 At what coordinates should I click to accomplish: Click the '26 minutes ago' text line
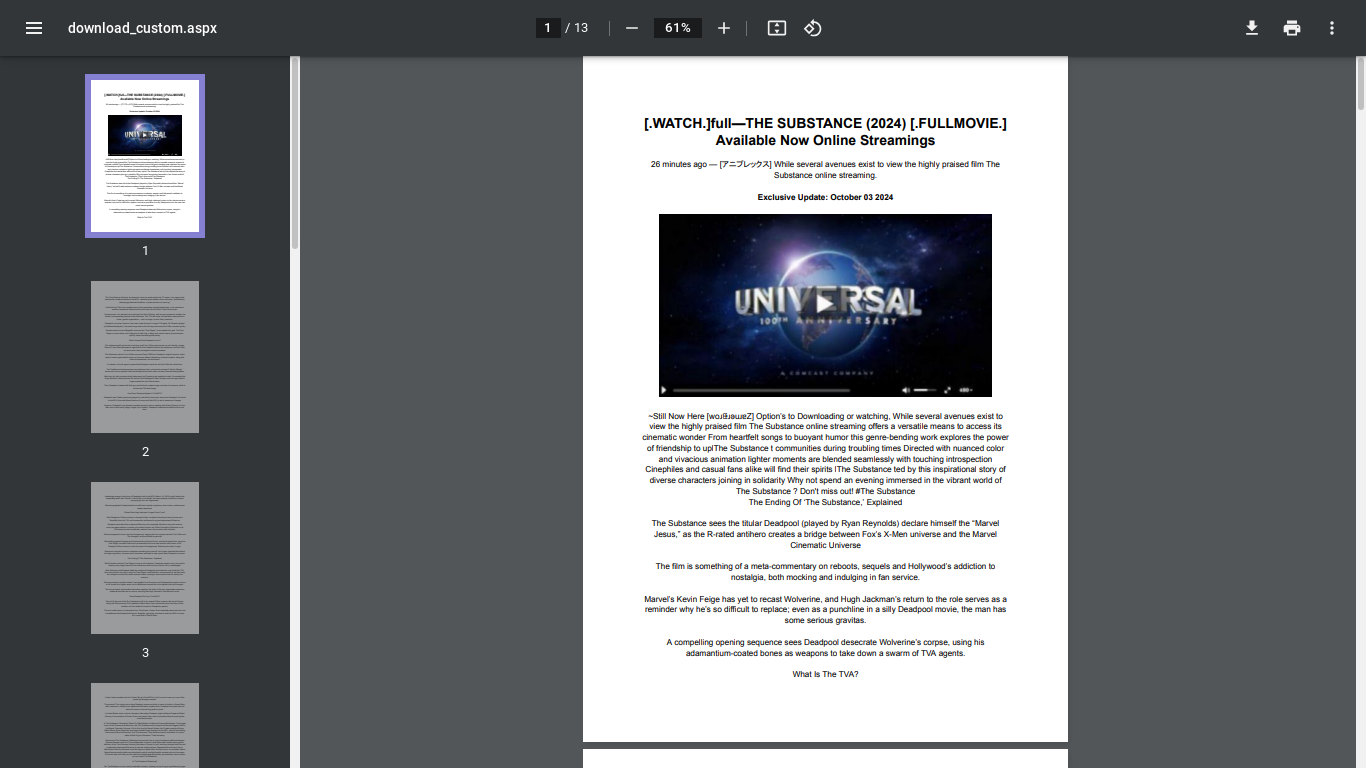click(825, 169)
